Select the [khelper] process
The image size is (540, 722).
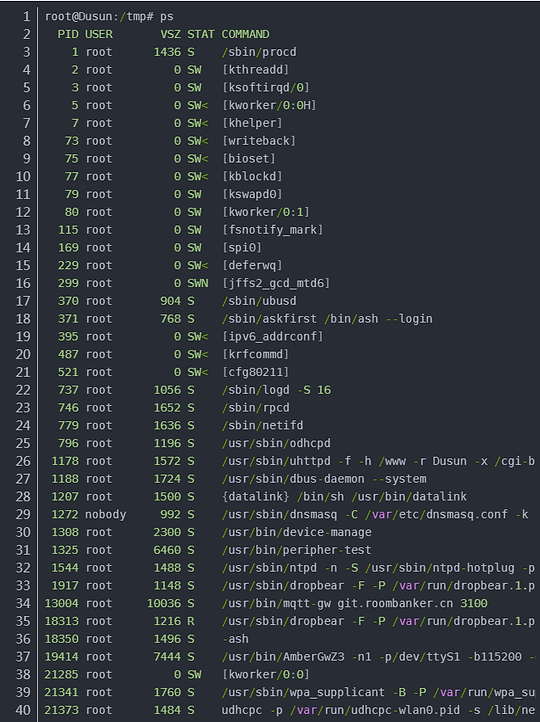[252, 123]
